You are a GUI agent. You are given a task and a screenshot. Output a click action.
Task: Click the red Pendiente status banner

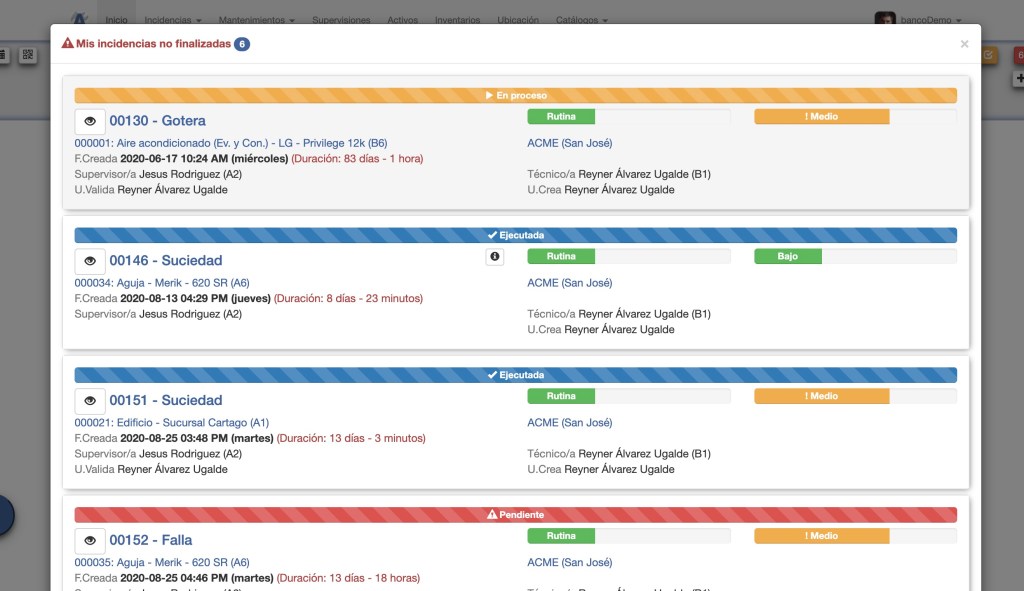[x=515, y=515]
